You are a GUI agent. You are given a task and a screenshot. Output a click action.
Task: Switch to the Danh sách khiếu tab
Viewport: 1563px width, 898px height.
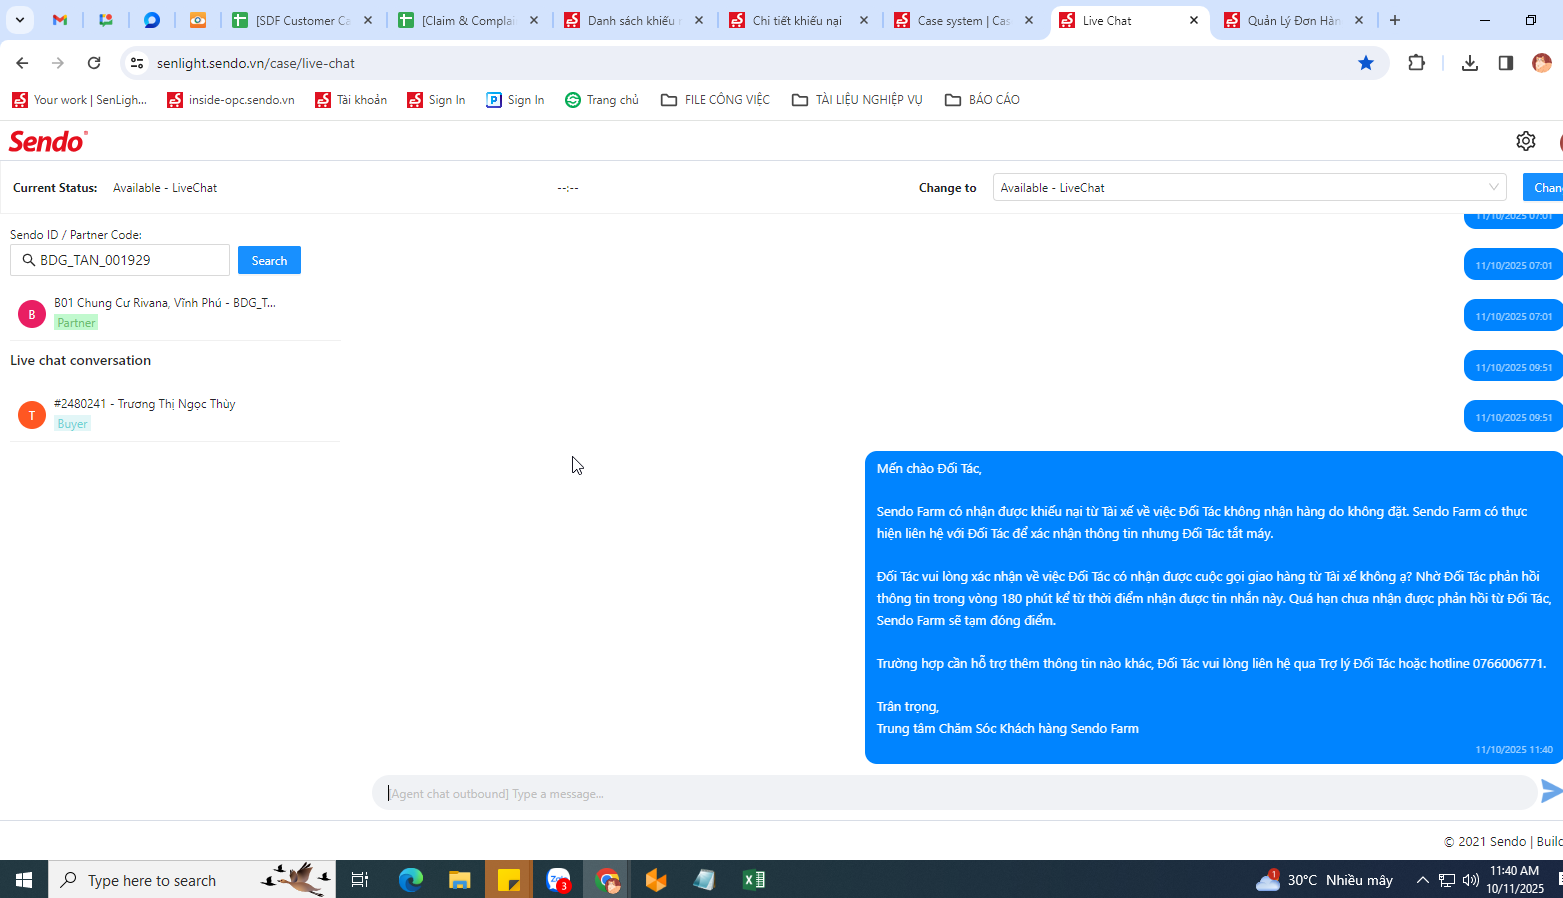tap(633, 20)
